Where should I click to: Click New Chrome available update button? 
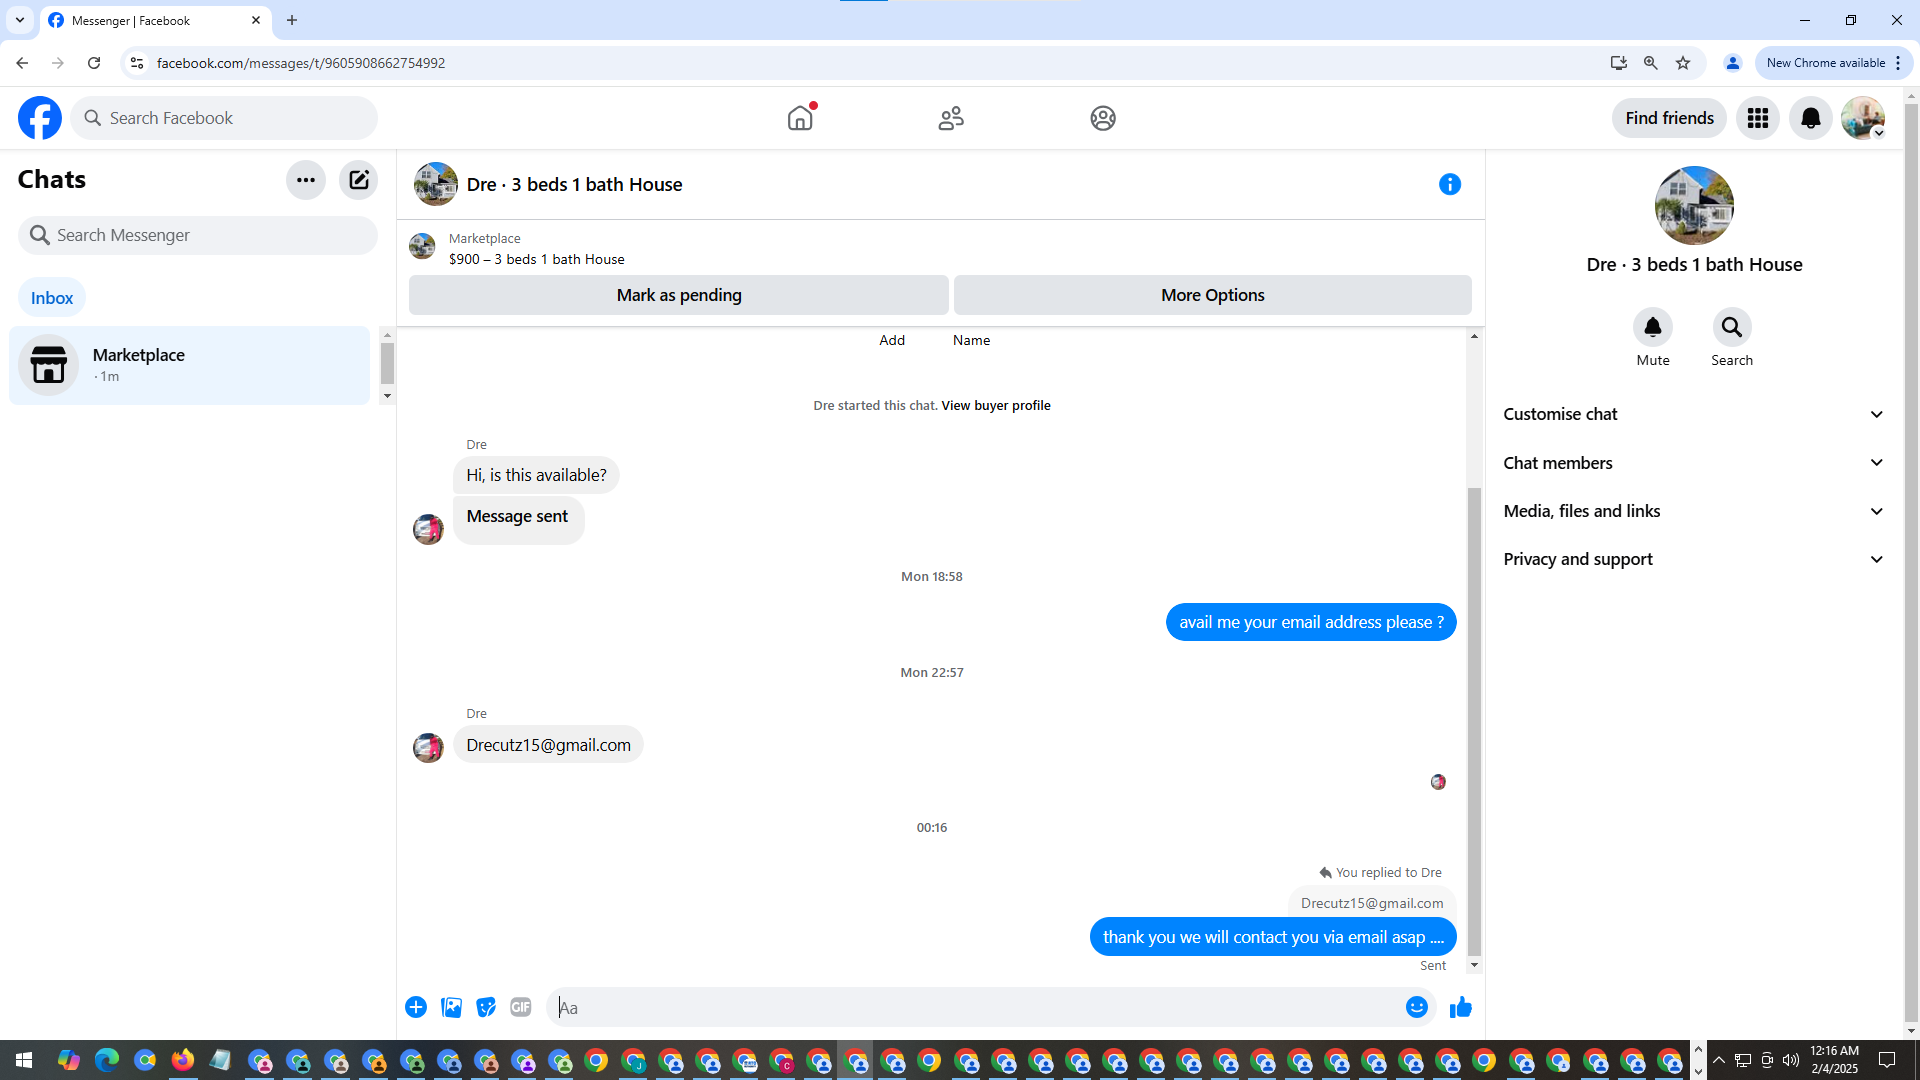(1834, 63)
